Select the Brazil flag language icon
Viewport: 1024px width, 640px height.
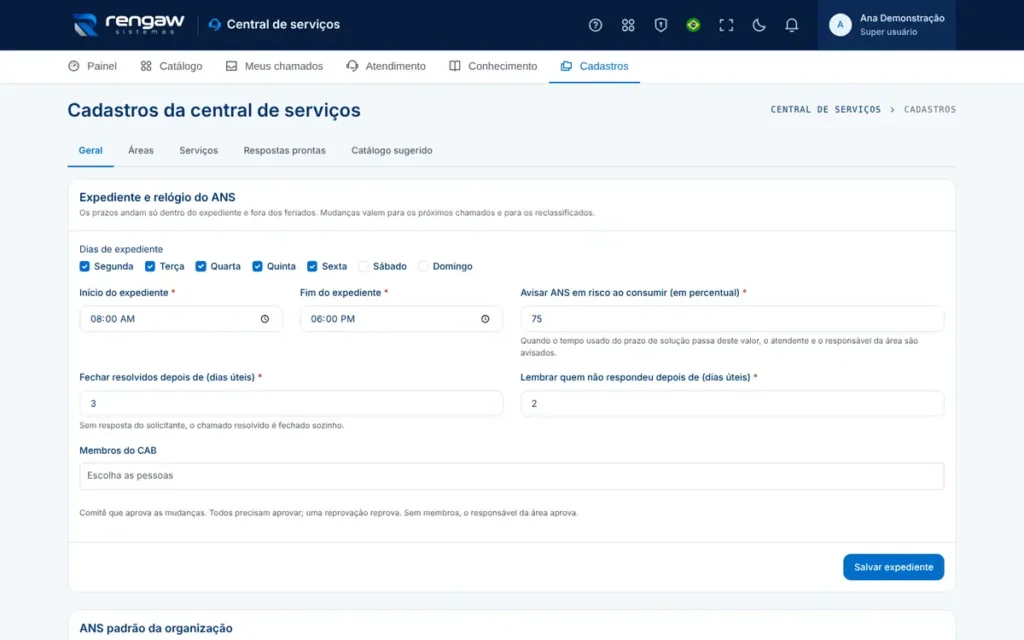[x=693, y=25]
